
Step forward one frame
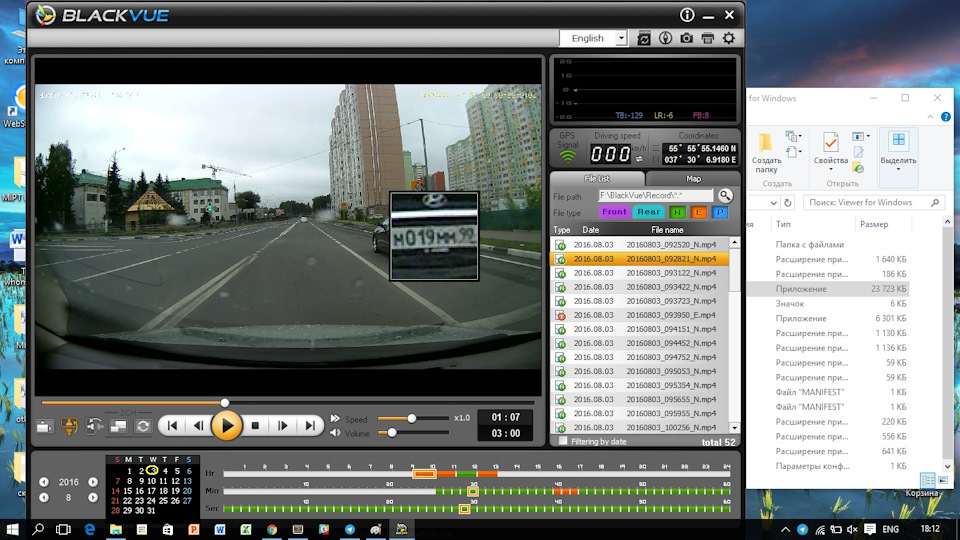(282, 426)
